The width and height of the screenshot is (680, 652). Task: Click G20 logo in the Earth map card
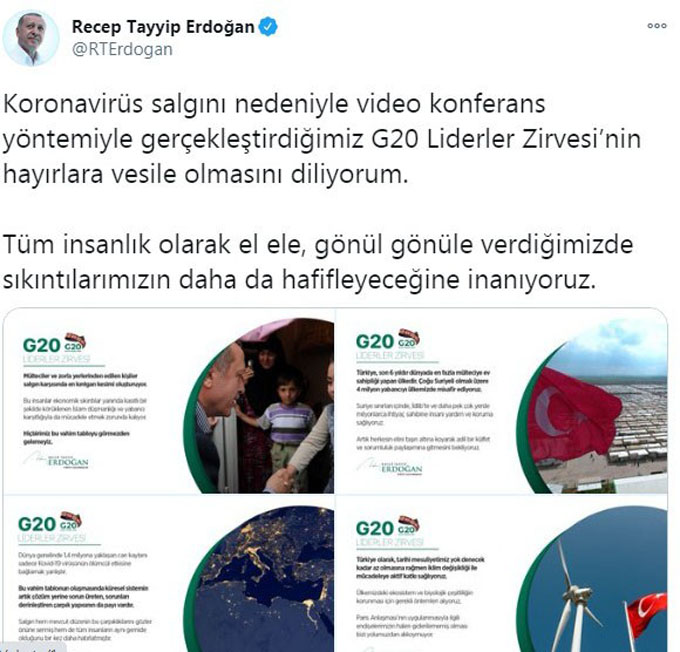[50, 522]
